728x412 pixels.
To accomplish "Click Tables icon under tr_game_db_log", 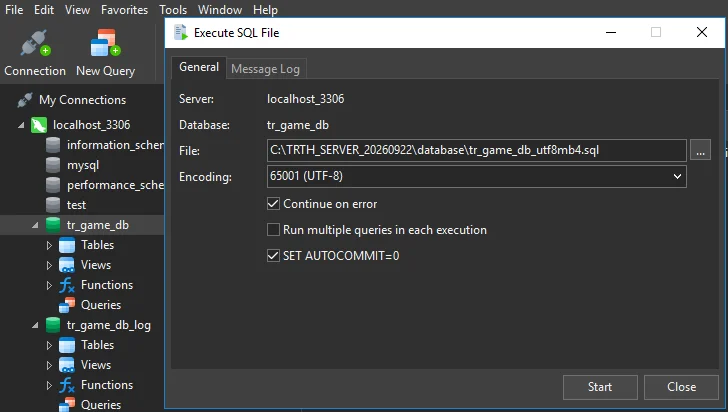I will (x=67, y=345).
